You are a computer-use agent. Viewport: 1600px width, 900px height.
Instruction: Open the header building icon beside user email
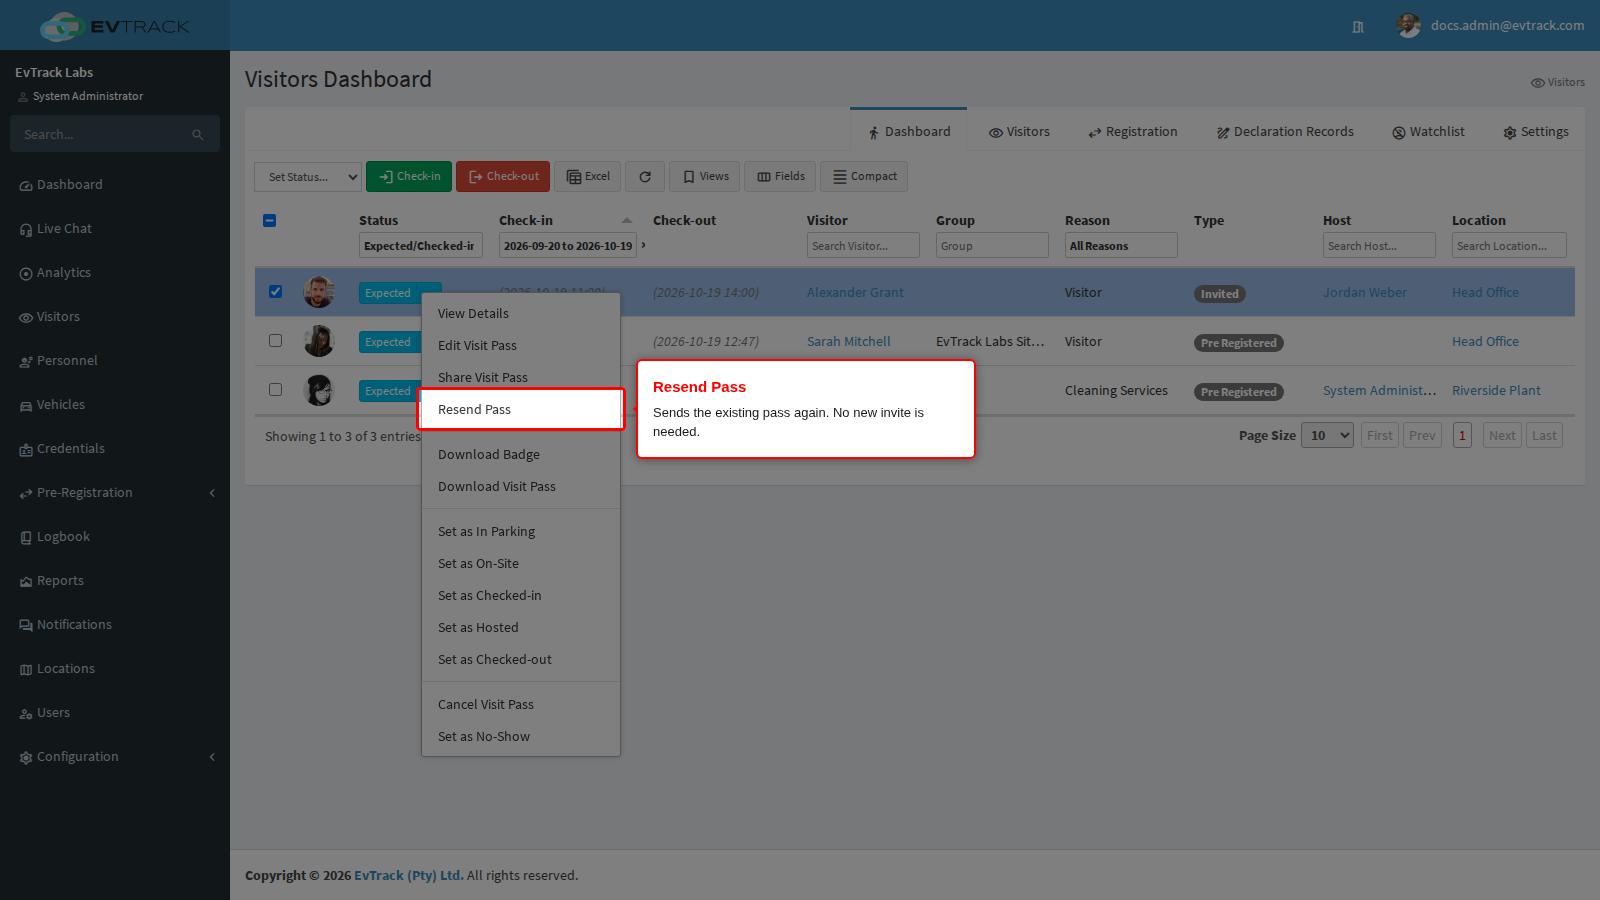1358,27
